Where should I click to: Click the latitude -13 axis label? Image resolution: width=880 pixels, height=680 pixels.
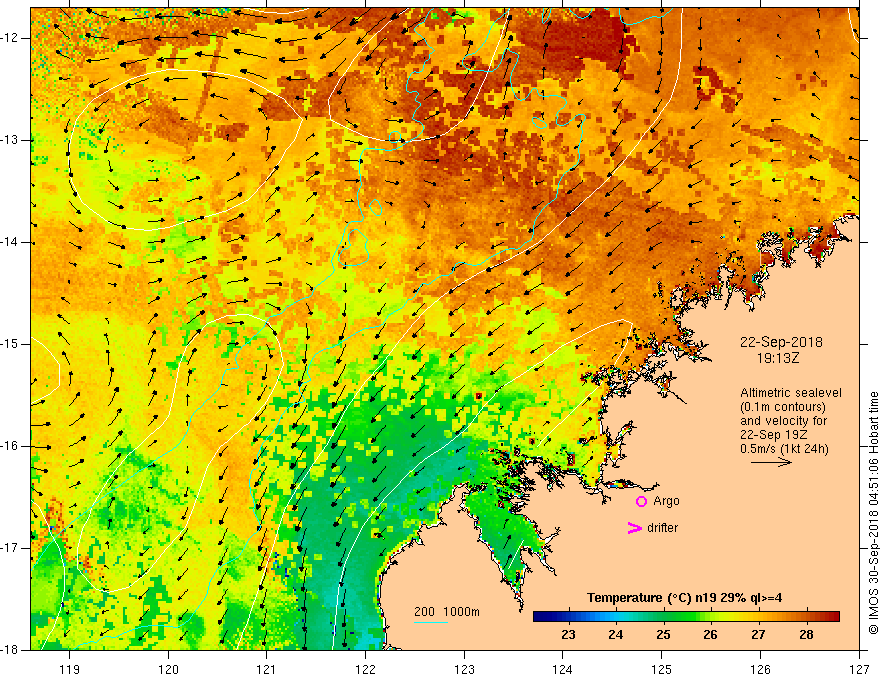pyautogui.click(x=10, y=140)
